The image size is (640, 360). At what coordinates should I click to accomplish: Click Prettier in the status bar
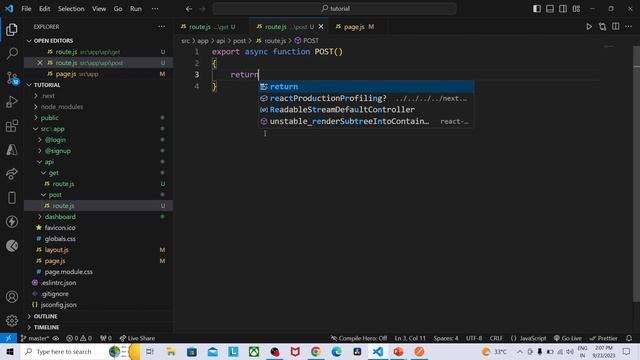603,338
